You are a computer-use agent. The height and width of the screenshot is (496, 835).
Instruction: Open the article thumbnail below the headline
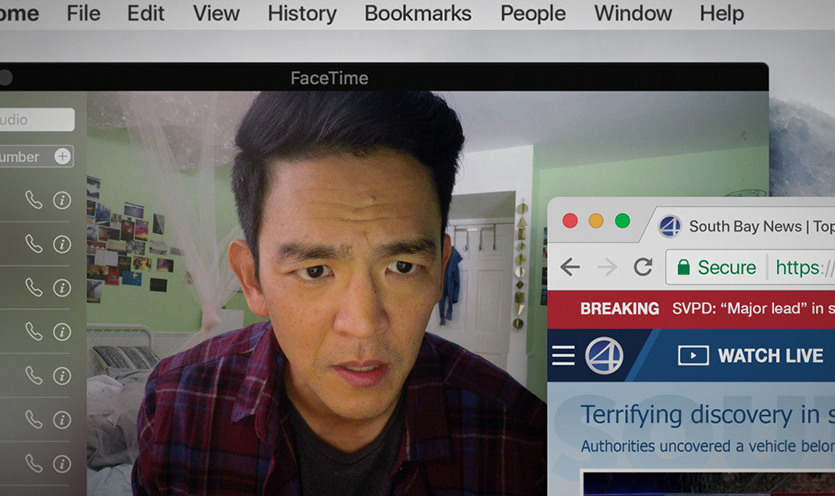[x=709, y=484]
